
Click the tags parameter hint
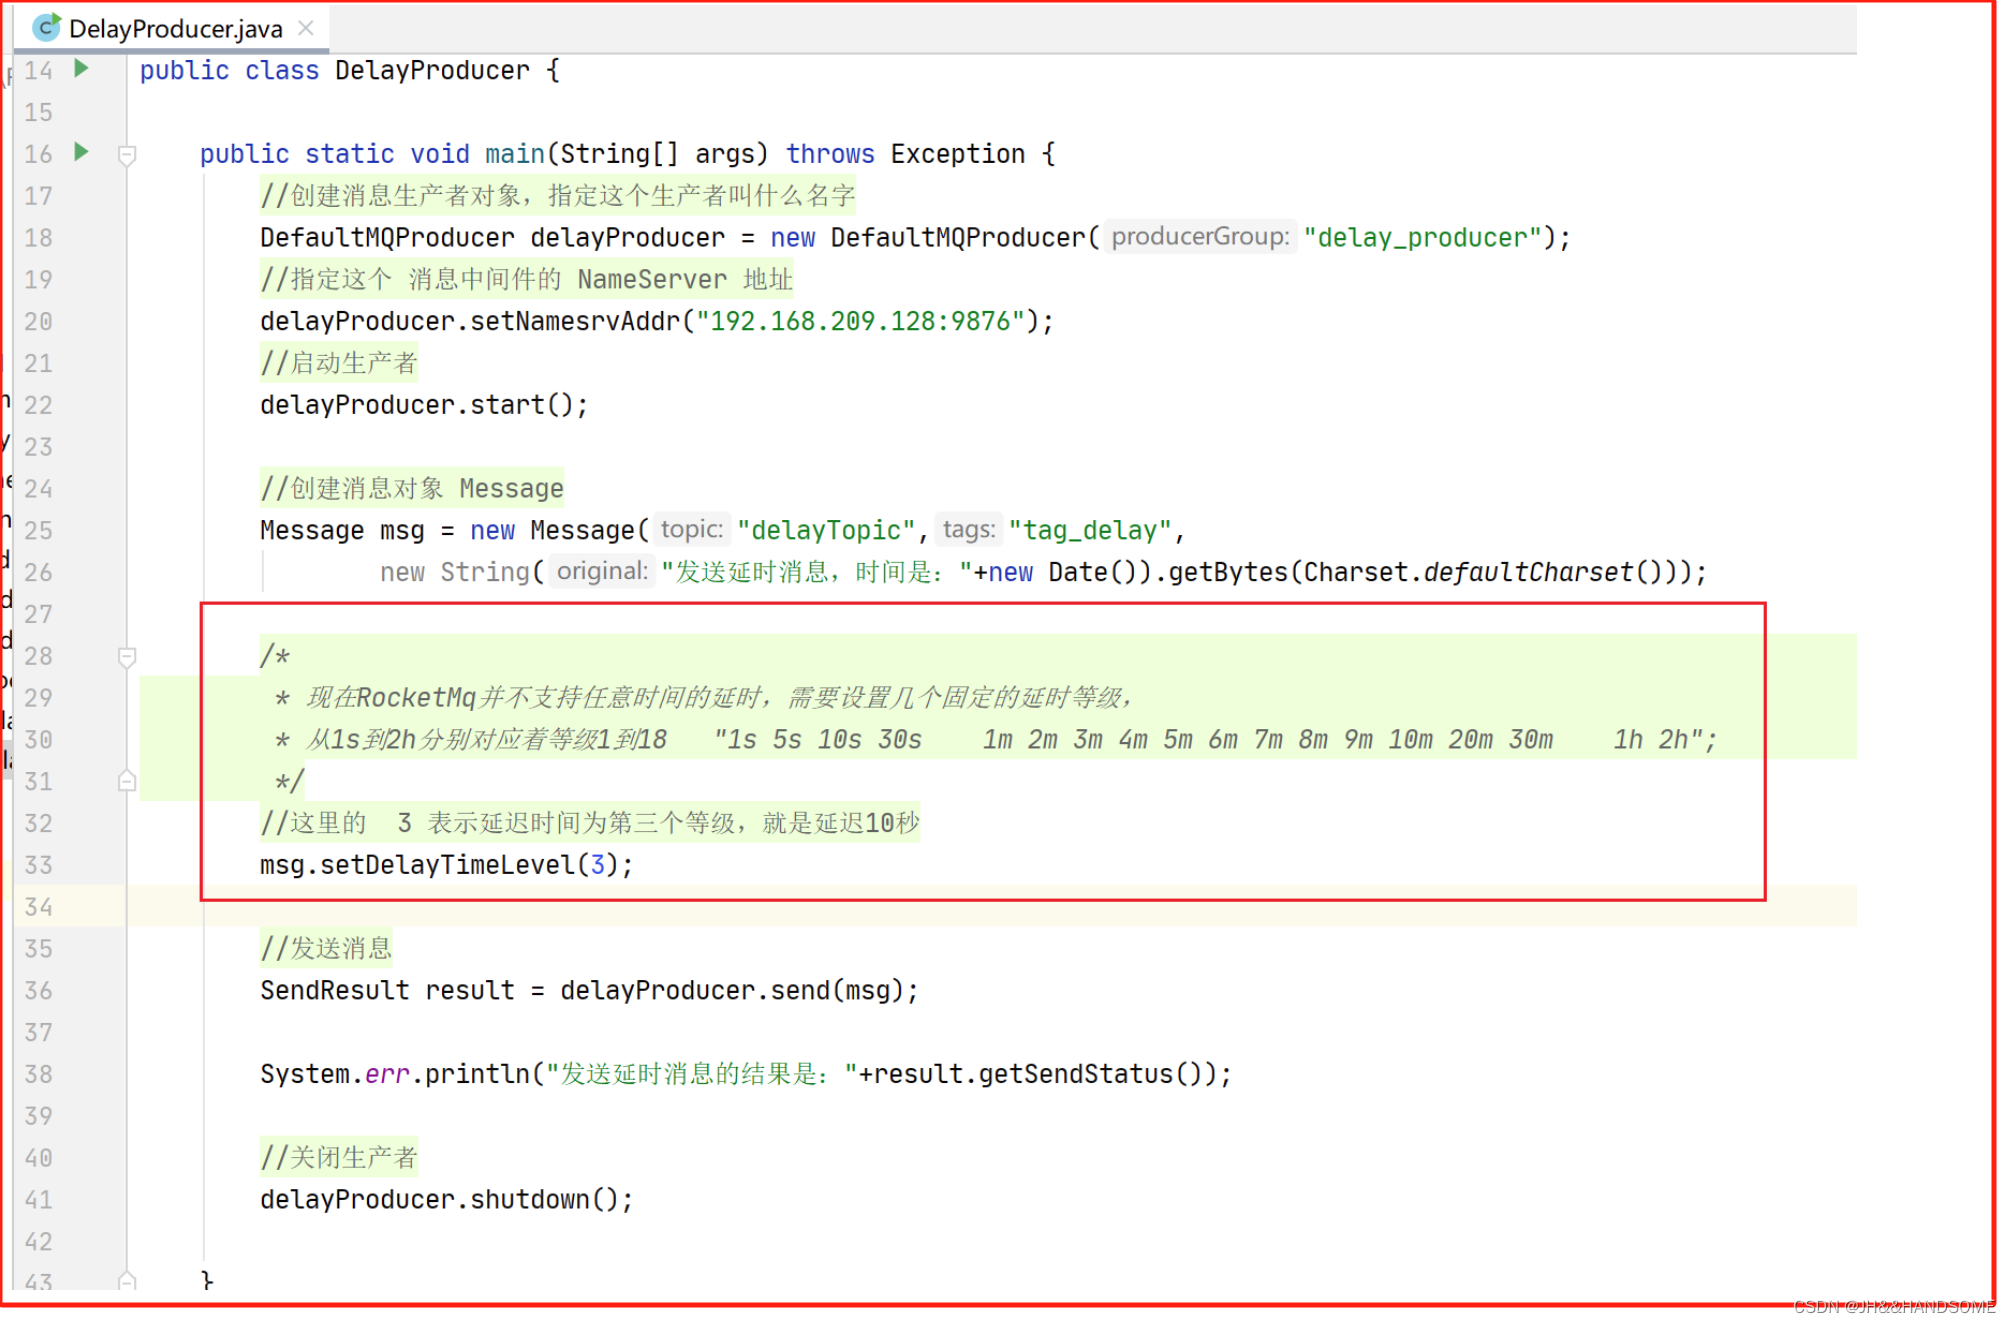click(x=968, y=530)
